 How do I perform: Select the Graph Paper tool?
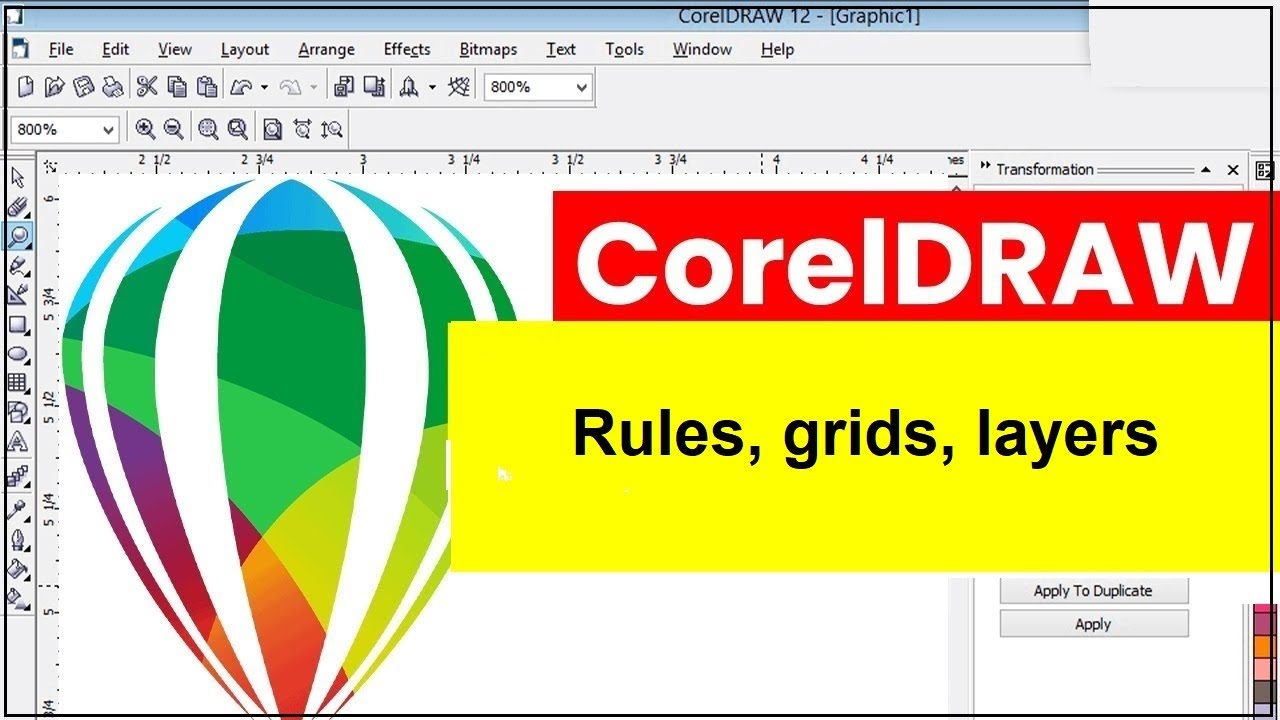click(18, 382)
